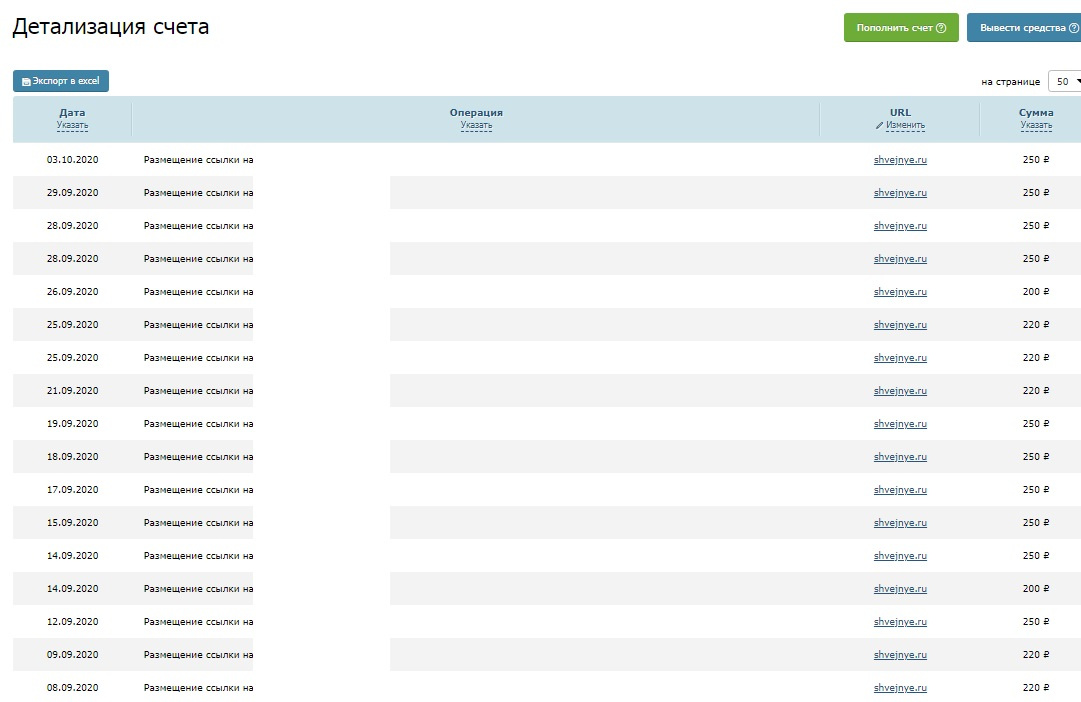Open shvejnye.ru link in 29.09.2020 row
This screenshot has height=702, width=1081.
click(x=900, y=192)
